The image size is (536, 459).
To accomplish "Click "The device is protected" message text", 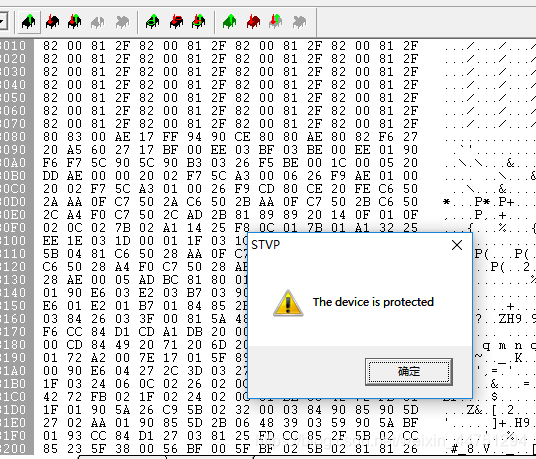I will (373, 302).
